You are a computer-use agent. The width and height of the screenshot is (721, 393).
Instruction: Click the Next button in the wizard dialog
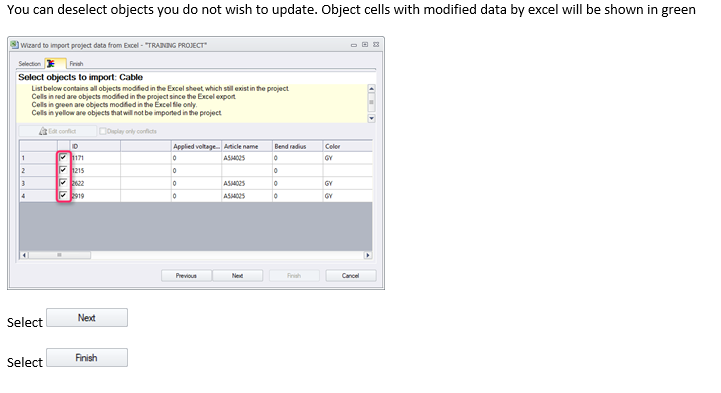237,276
